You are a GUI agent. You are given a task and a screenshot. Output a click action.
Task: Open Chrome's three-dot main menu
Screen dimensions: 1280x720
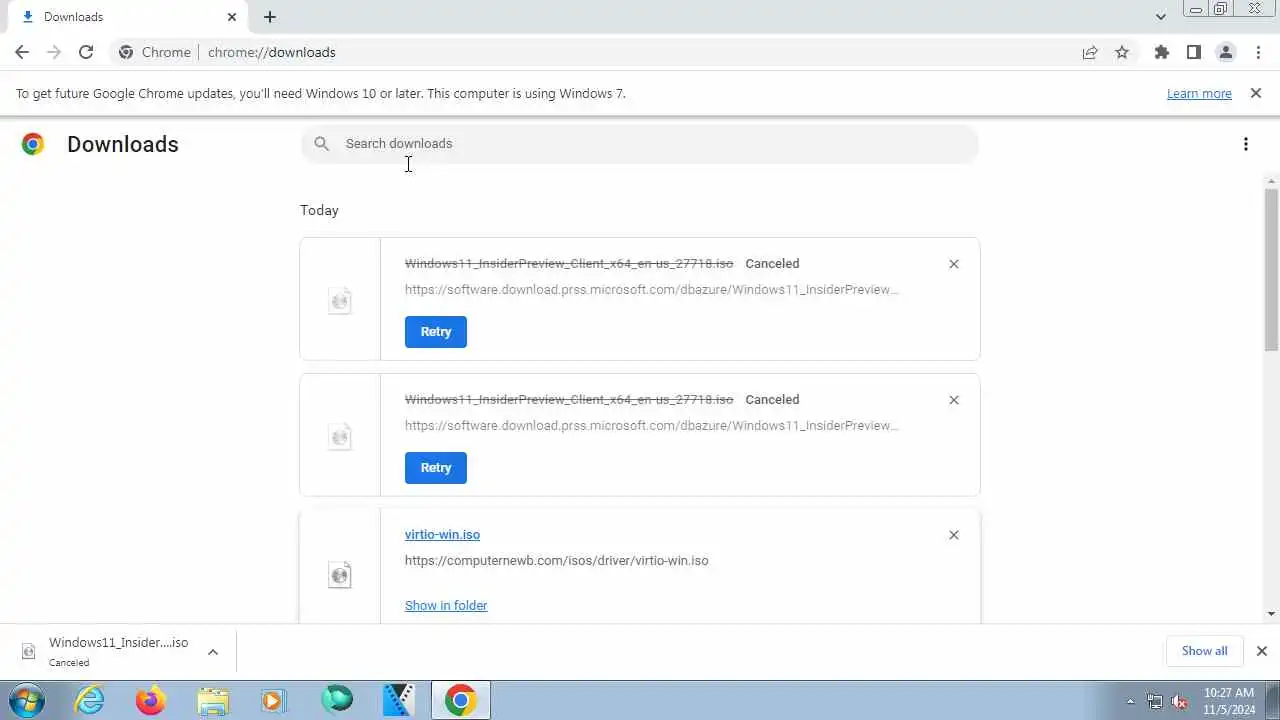click(x=1258, y=52)
